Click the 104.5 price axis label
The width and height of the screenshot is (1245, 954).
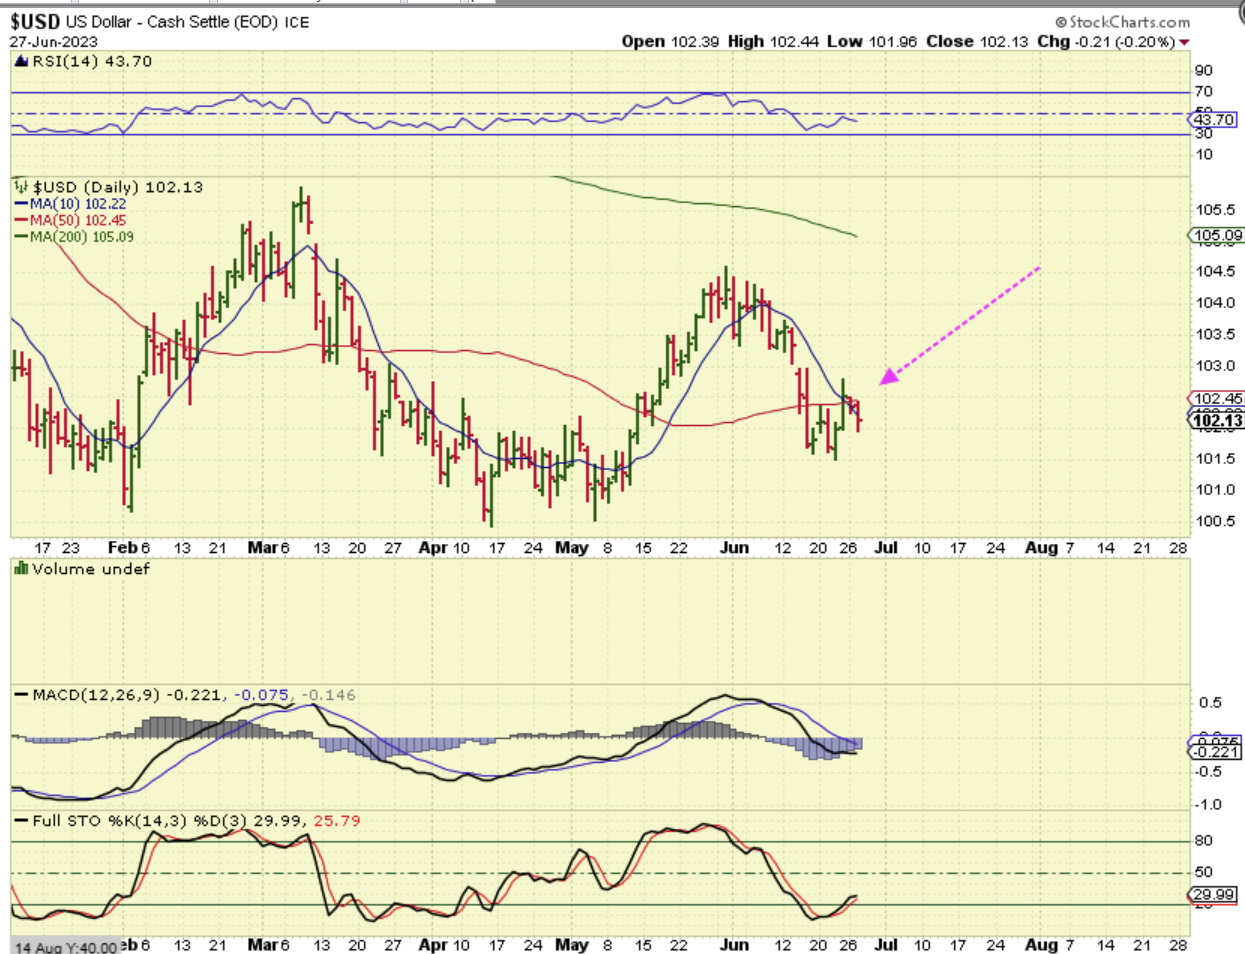click(1214, 271)
